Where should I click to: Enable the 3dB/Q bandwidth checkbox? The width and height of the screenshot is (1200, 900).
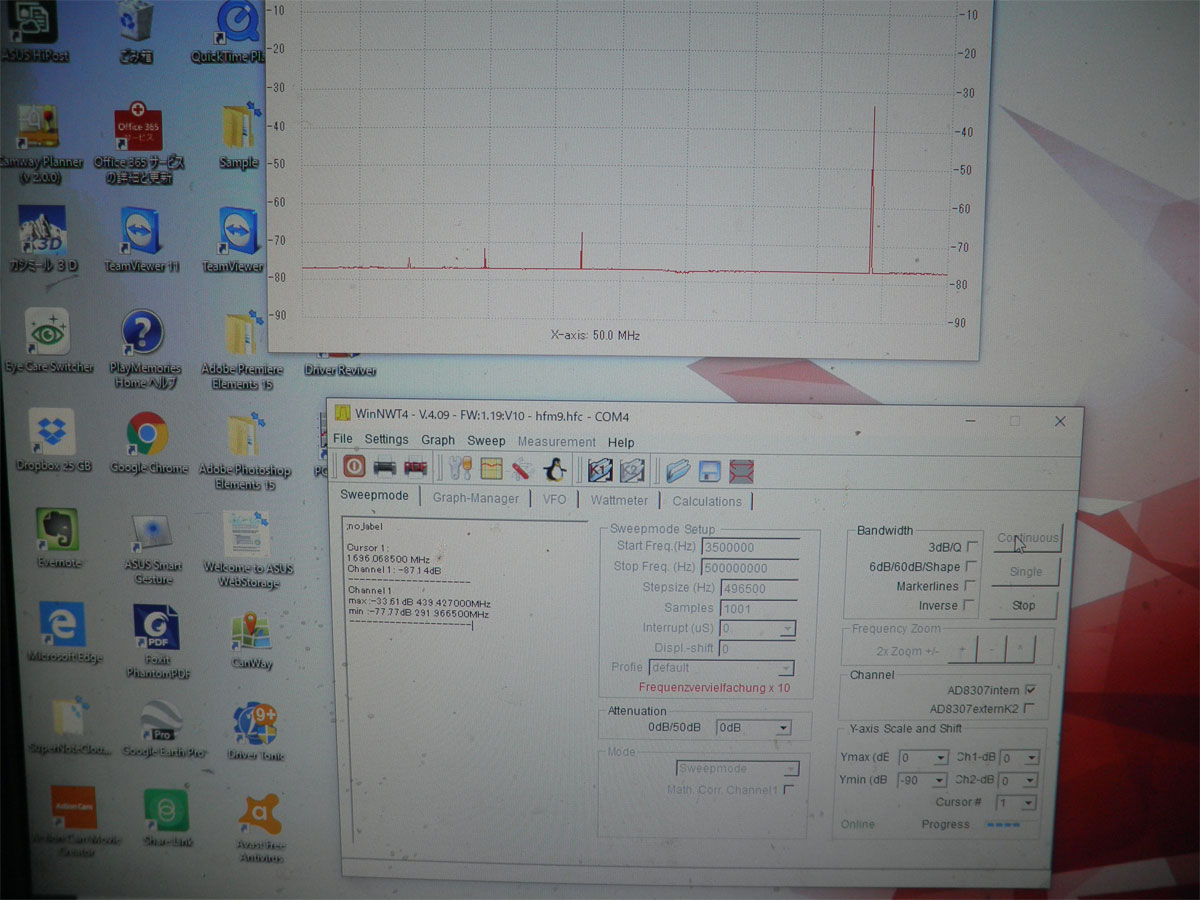(971, 547)
